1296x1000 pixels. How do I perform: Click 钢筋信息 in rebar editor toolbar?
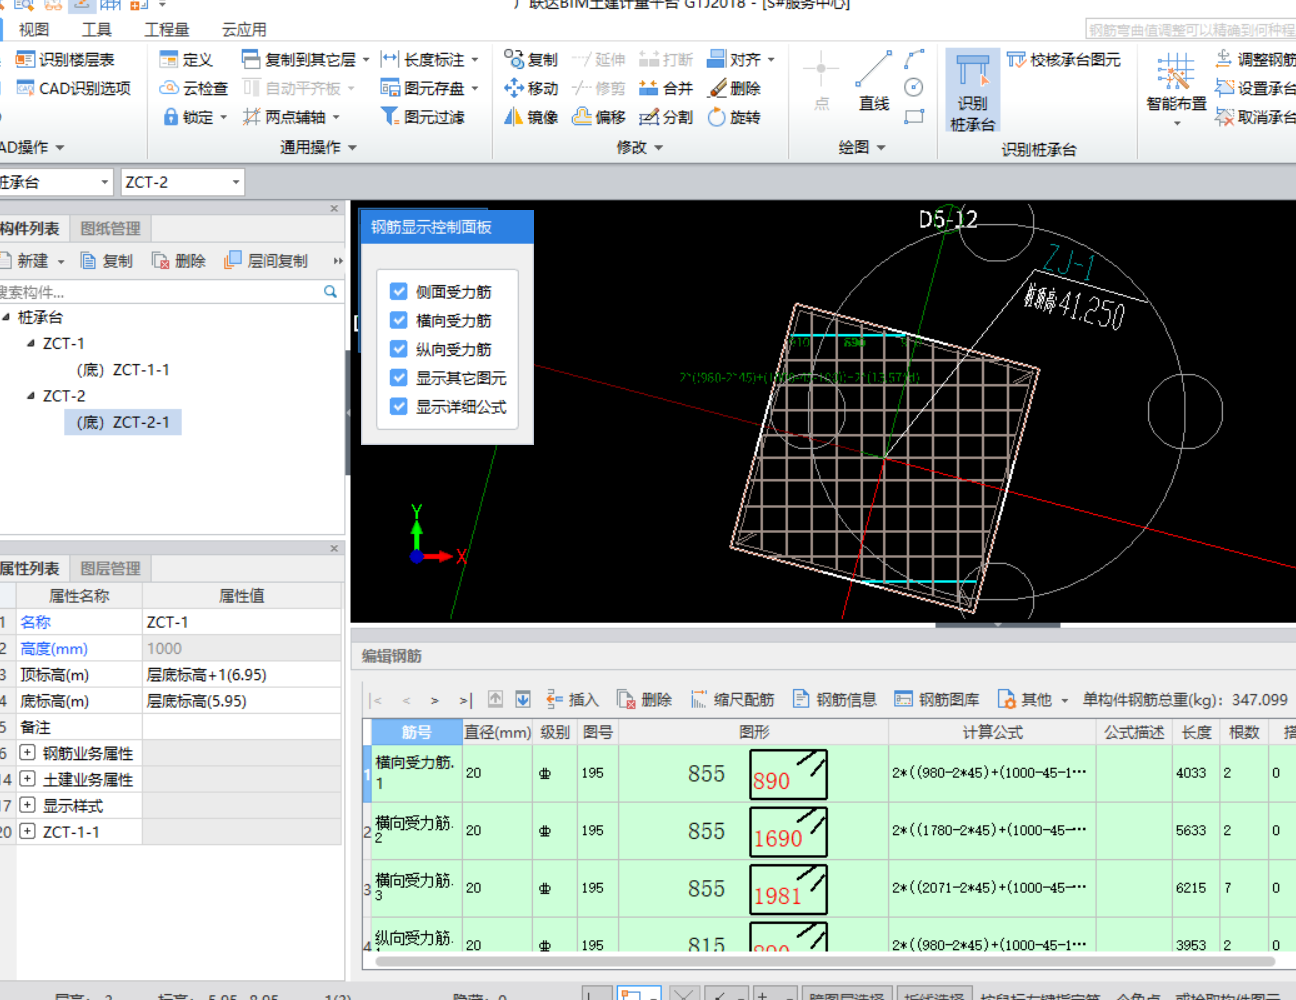[834, 699]
